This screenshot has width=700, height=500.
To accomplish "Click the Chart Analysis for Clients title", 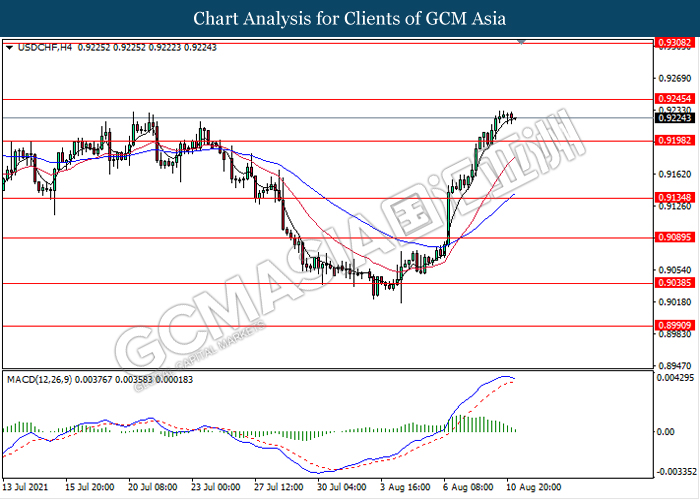I will click(x=350, y=19).
